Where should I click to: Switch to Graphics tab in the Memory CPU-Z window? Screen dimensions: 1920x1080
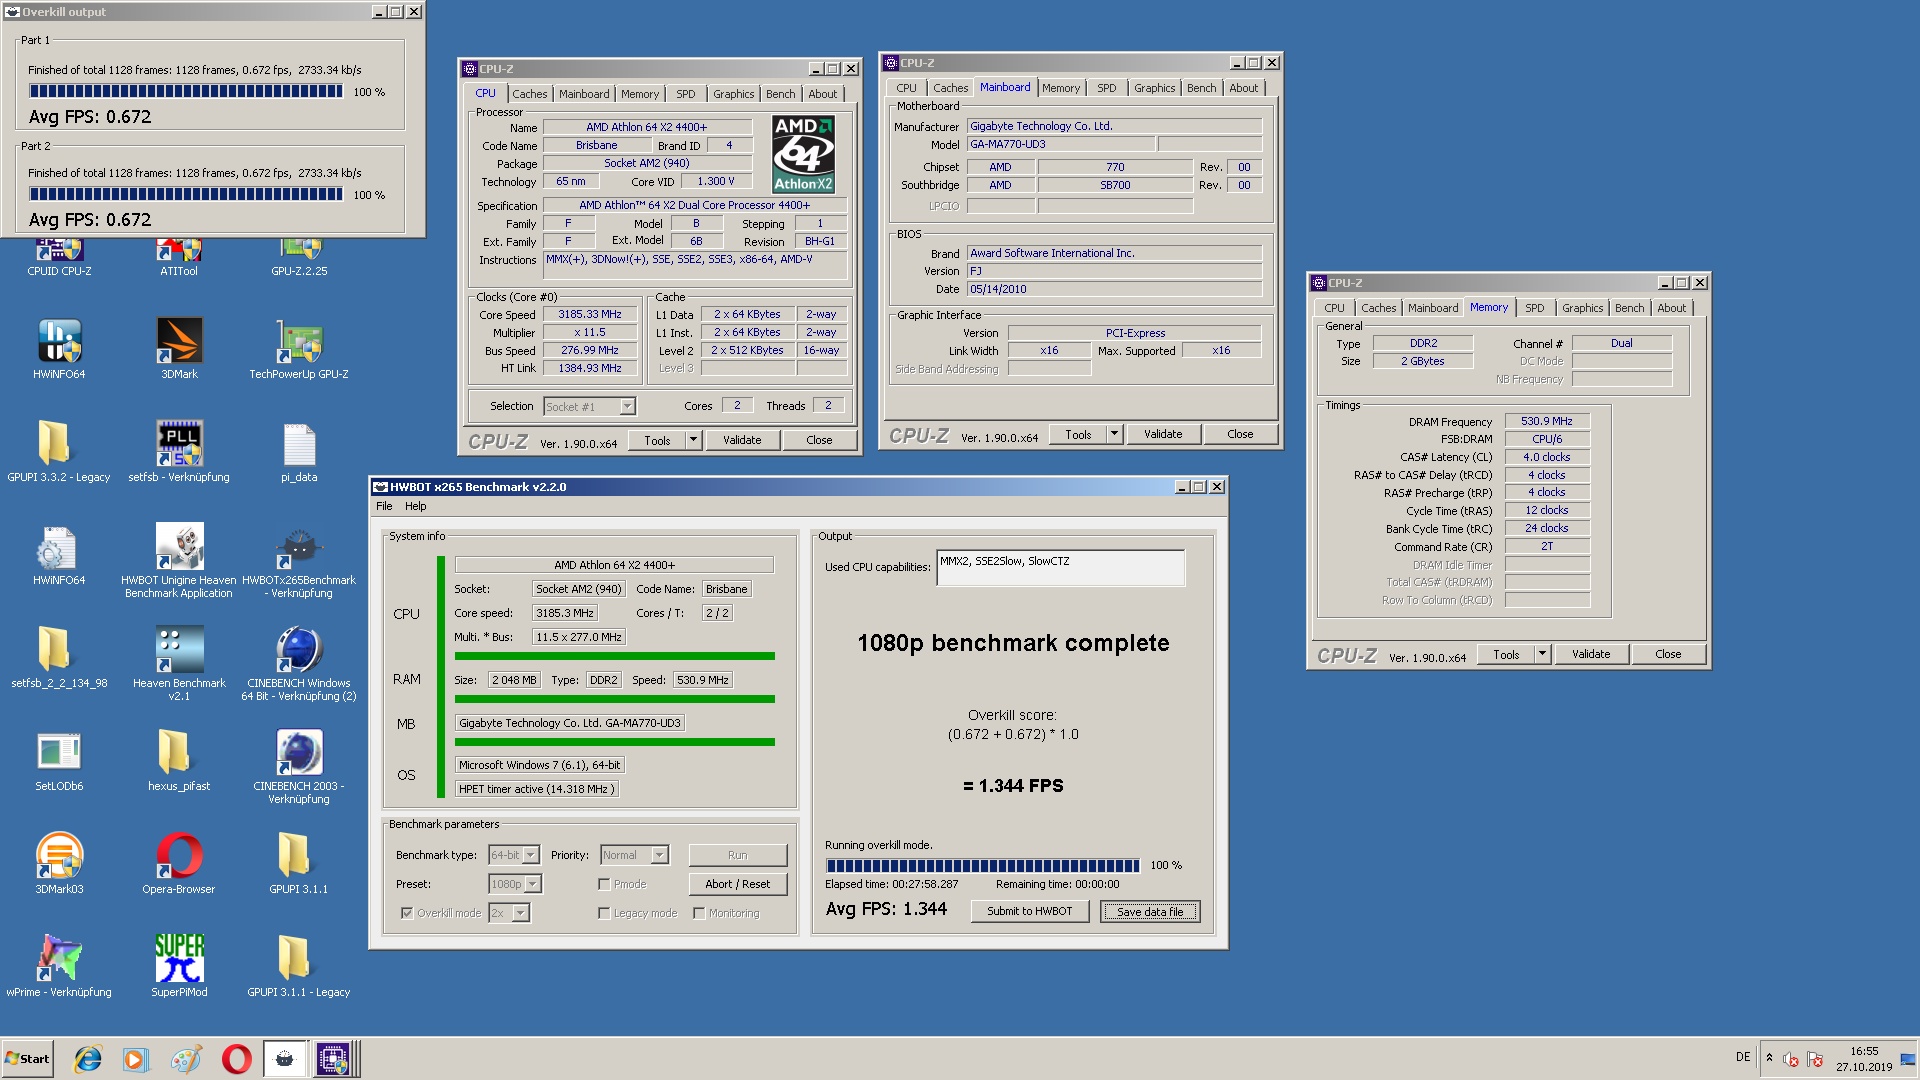[x=1582, y=308]
